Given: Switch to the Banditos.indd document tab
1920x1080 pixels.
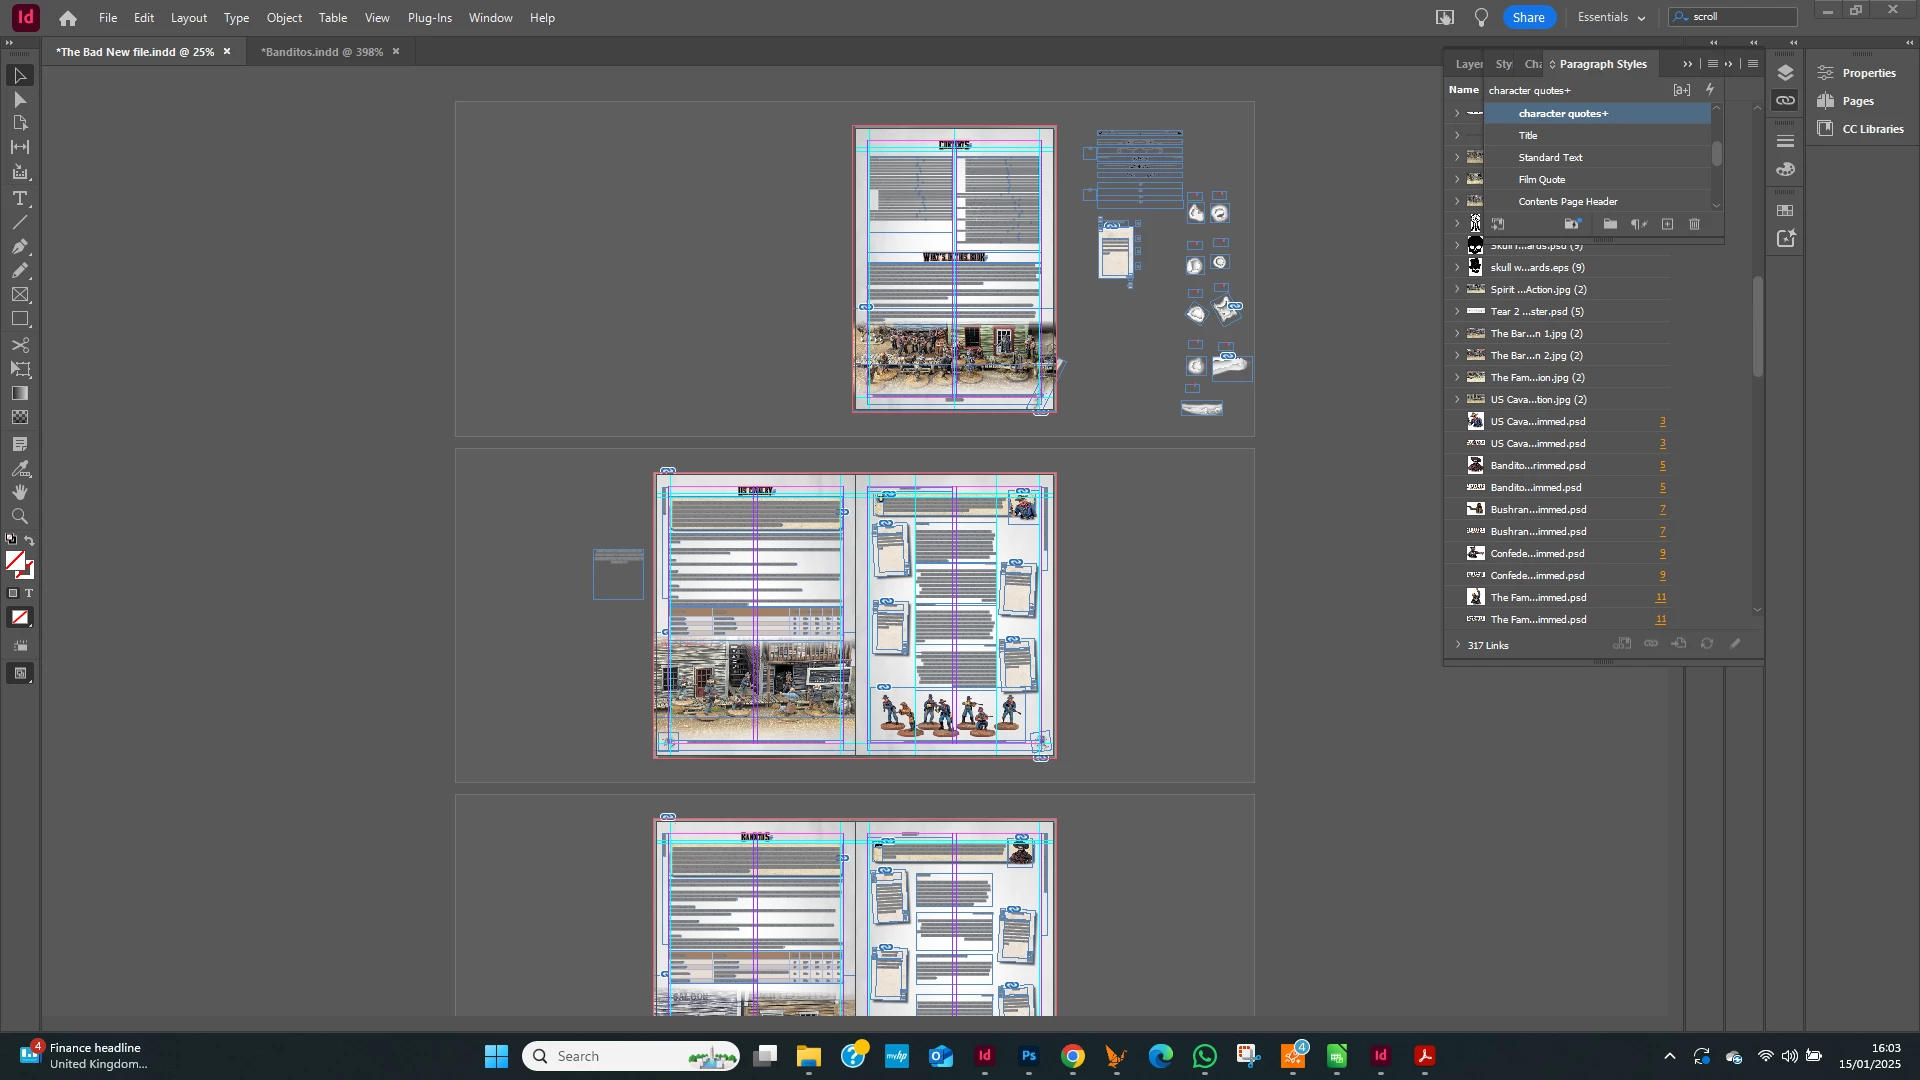Looking at the screenshot, I should pos(321,52).
